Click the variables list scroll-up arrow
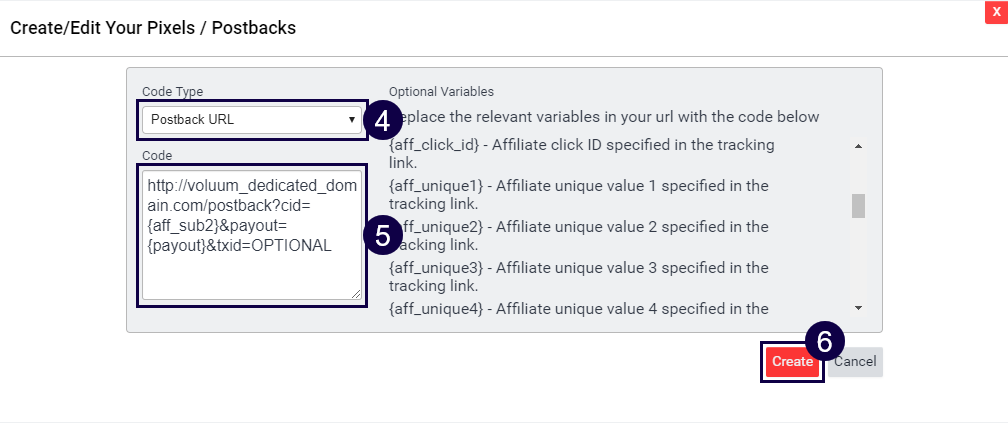Screen dimensions: 1008x423 [x=858, y=146]
